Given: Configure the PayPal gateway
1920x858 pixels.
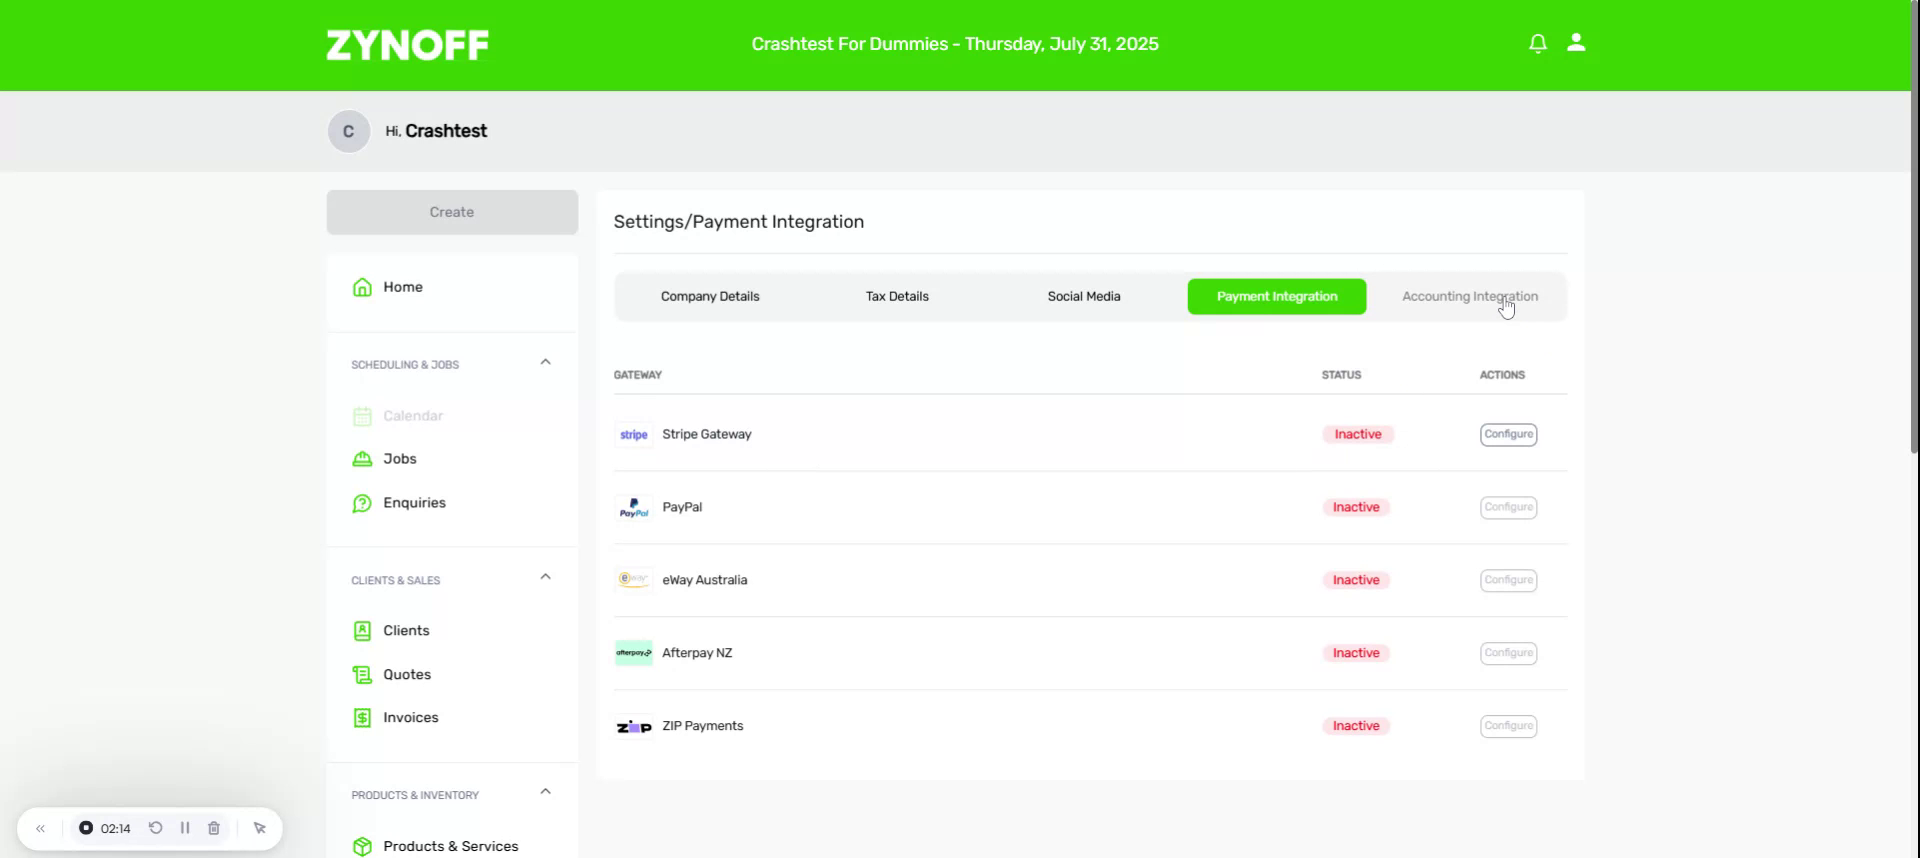Looking at the screenshot, I should (x=1508, y=508).
